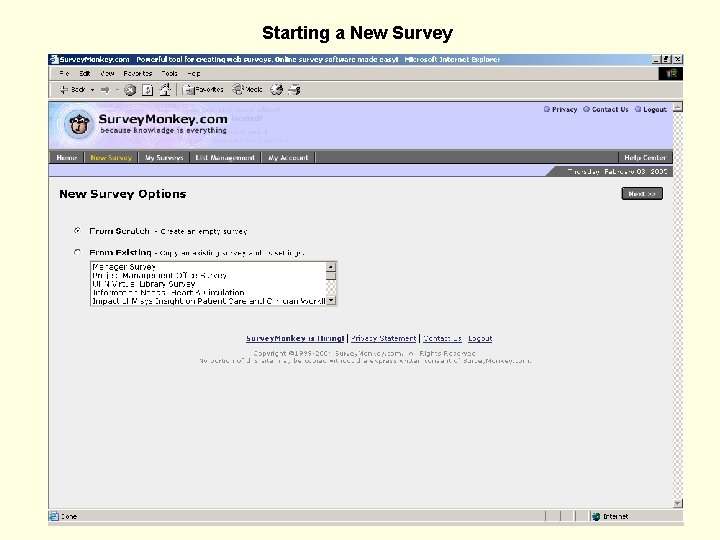Click the SurveyMonkey monkey logo

(79, 124)
